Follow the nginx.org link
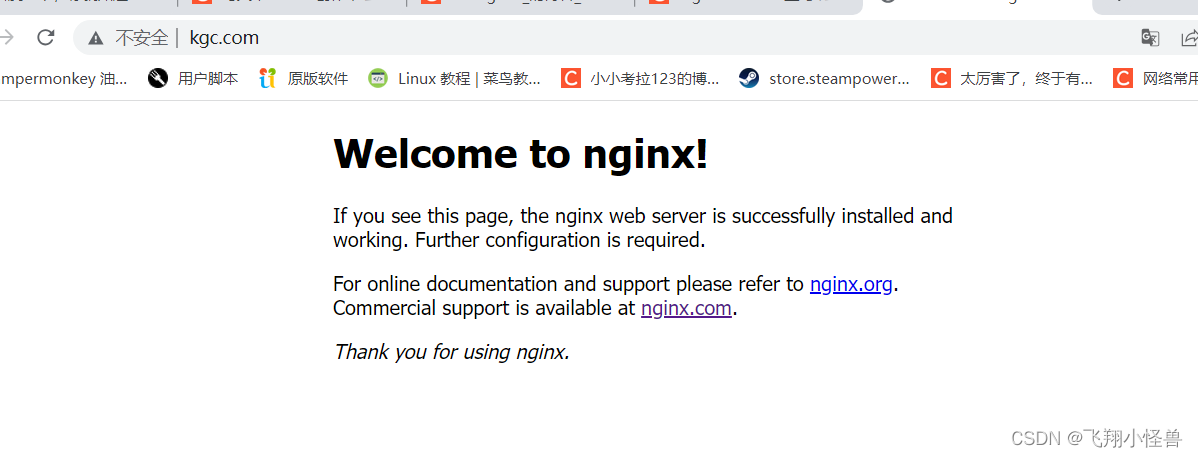 851,284
